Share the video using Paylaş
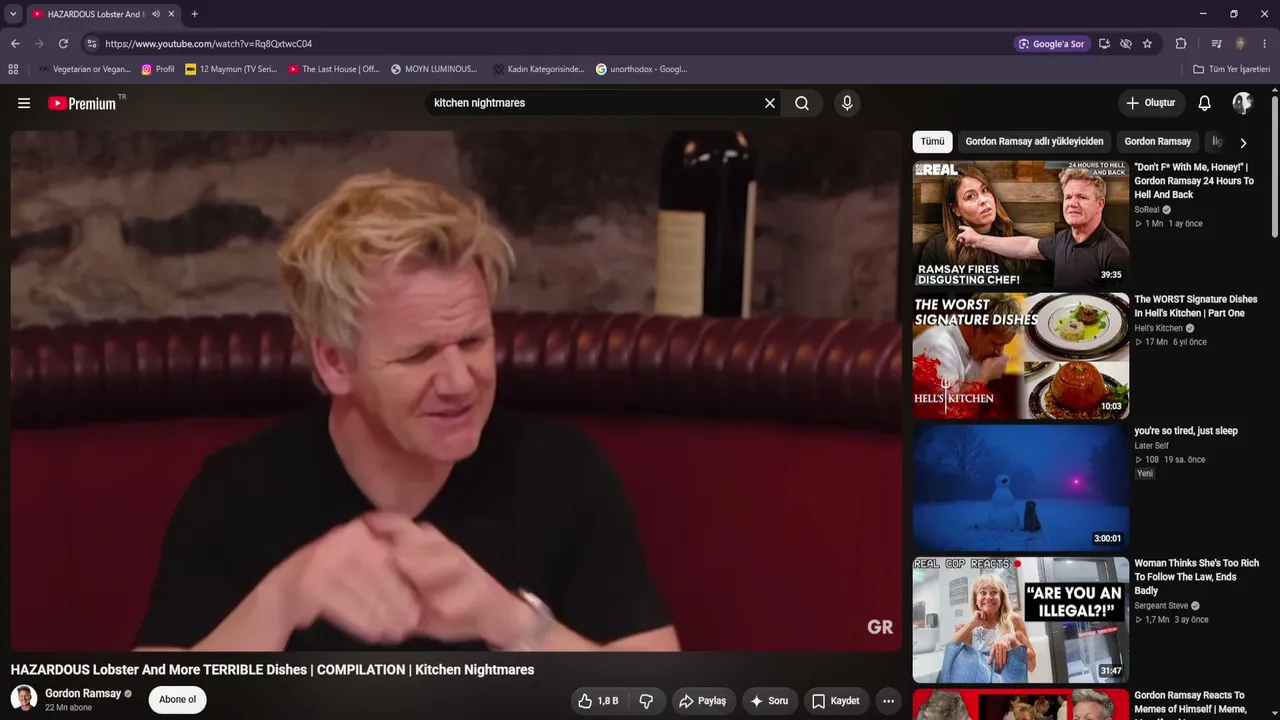This screenshot has width=1280, height=720. coord(702,701)
